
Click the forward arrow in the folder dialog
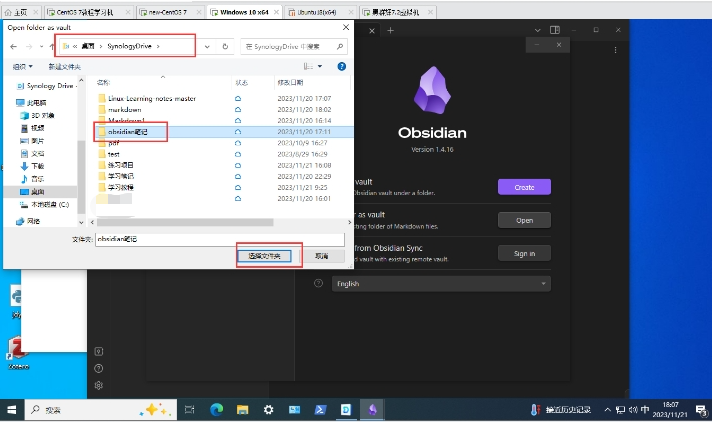point(29,46)
